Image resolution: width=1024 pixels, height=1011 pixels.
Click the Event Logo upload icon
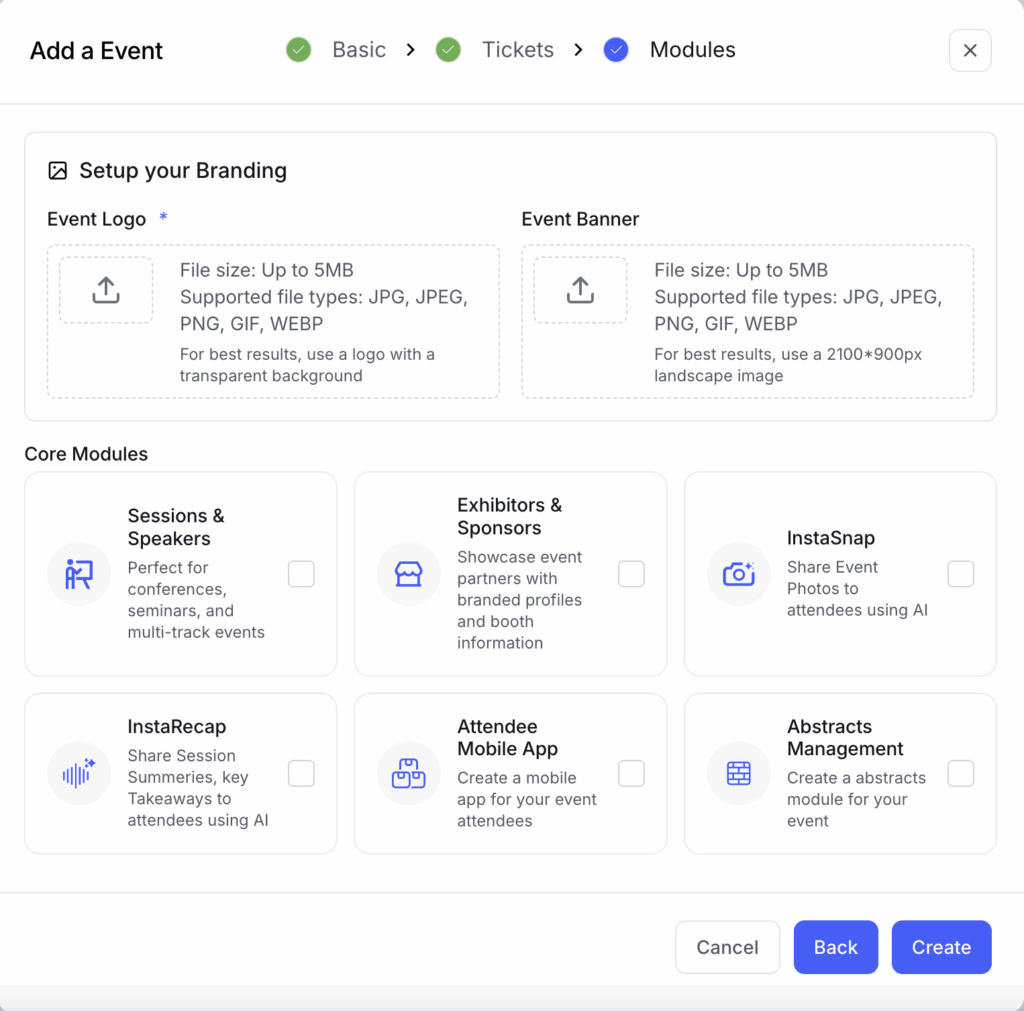(x=106, y=290)
